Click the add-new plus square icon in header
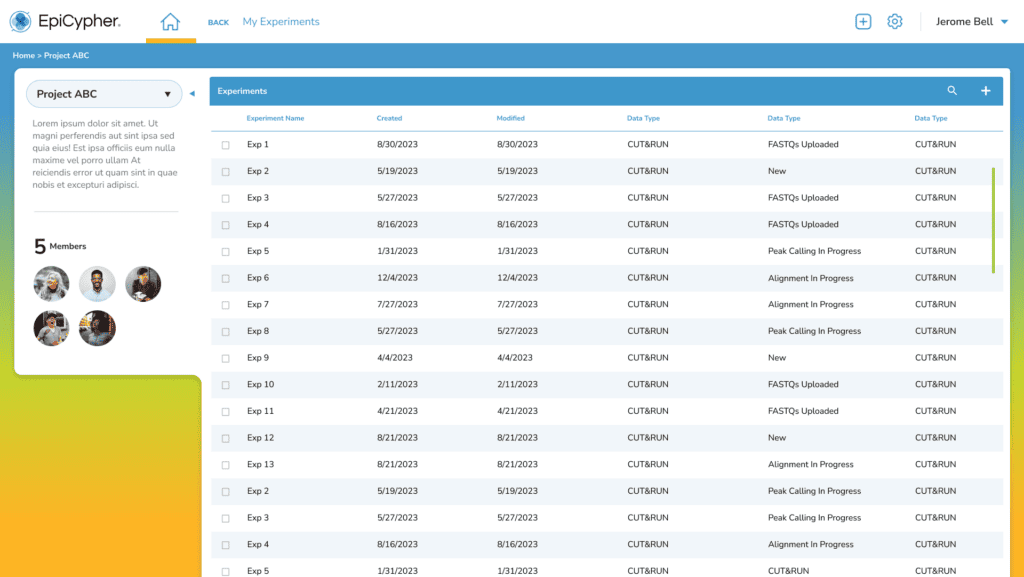The image size is (1024, 577). click(863, 22)
